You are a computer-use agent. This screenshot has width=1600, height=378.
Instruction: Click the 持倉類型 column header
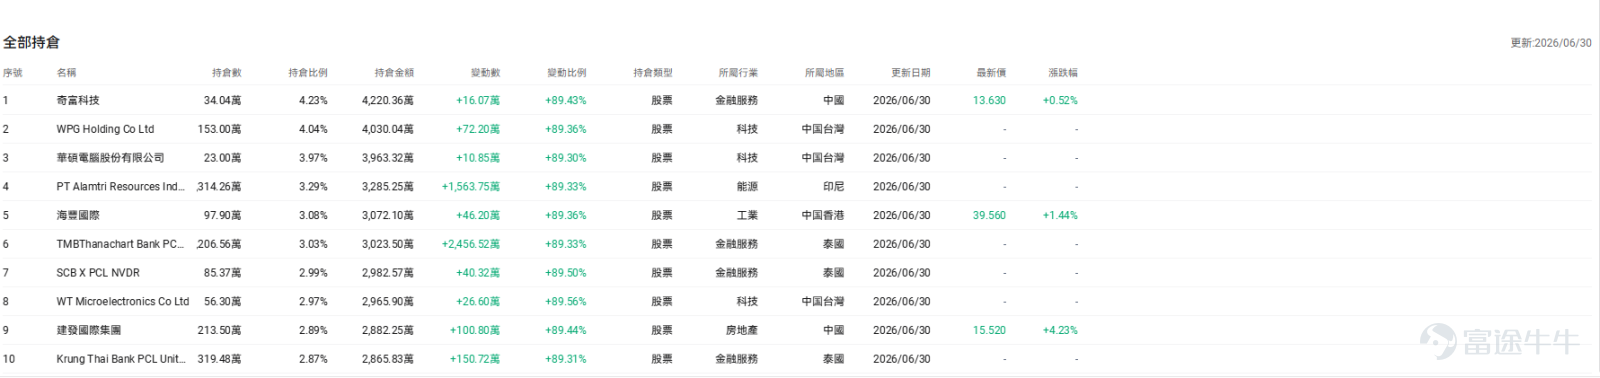click(x=653, y=72)
